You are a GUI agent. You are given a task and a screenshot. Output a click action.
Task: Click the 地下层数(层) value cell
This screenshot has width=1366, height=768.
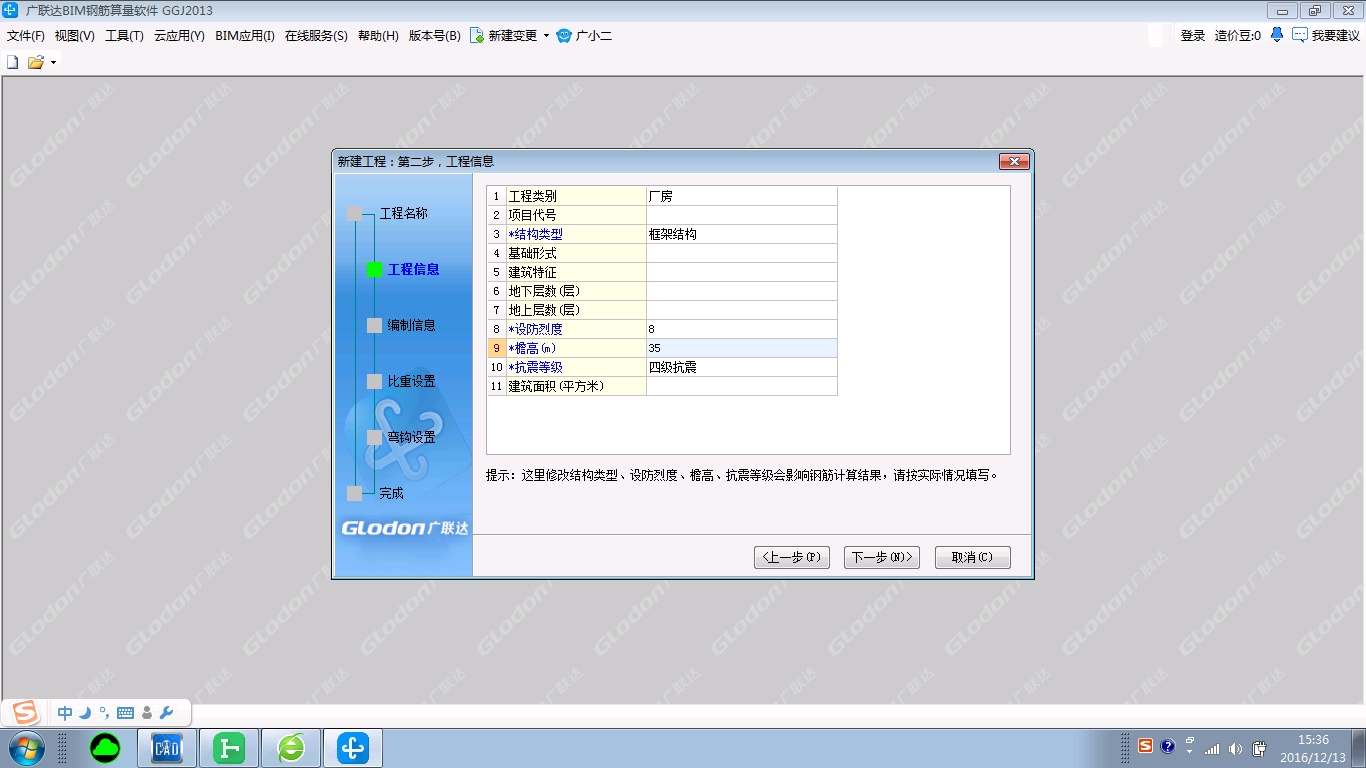pyautogui.click(x=741, y=291)
